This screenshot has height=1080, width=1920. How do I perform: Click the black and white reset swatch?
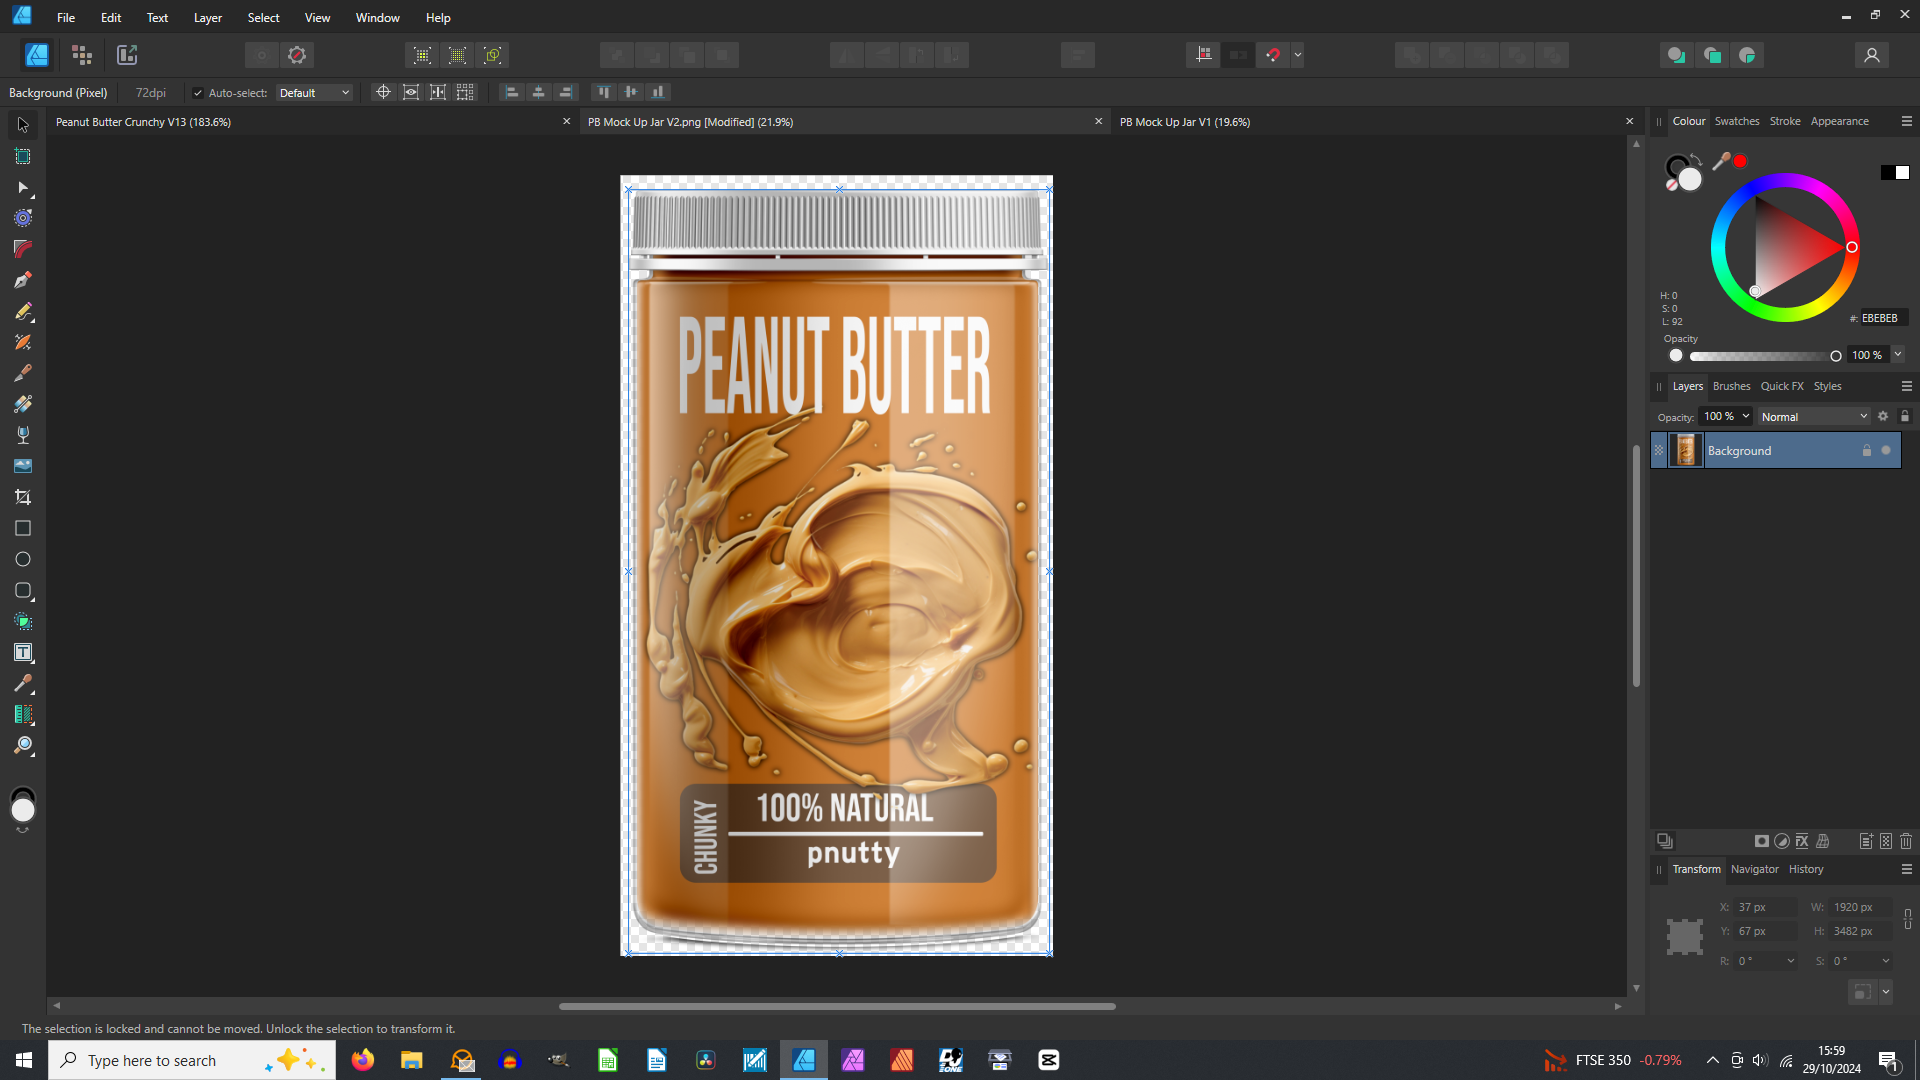(1895, 173)
